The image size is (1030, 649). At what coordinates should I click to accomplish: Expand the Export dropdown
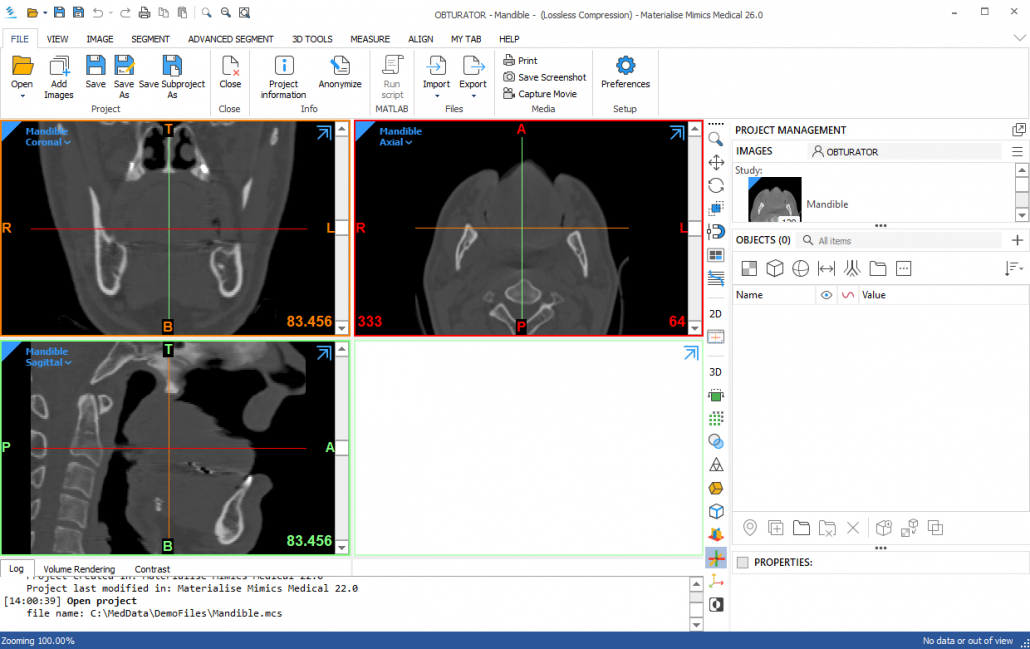pos(473,96)
